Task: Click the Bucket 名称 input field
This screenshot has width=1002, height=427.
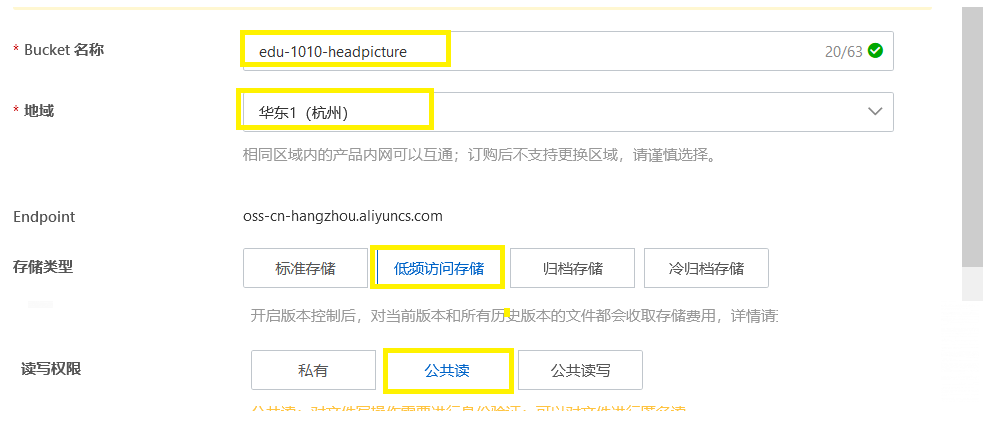Action: 567,51
